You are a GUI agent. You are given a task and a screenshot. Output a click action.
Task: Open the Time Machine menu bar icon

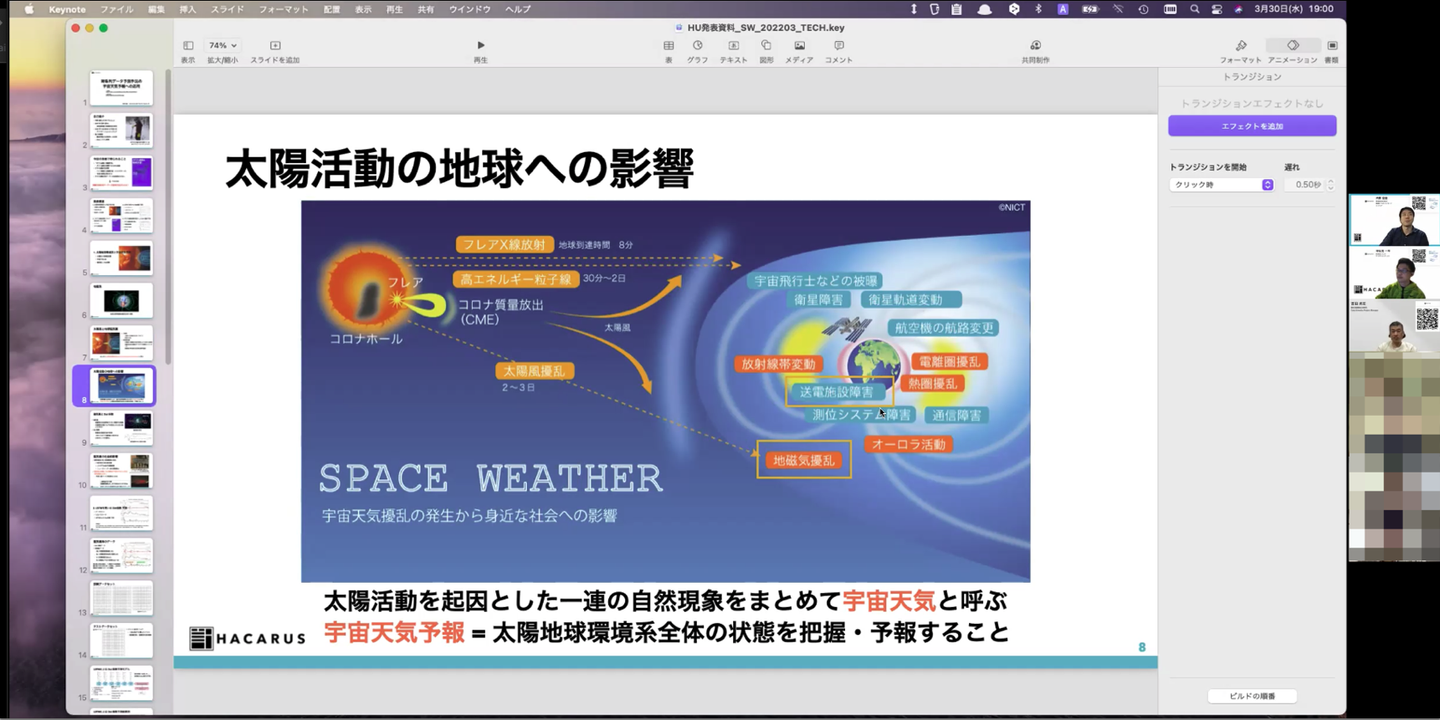point(1143,9)
